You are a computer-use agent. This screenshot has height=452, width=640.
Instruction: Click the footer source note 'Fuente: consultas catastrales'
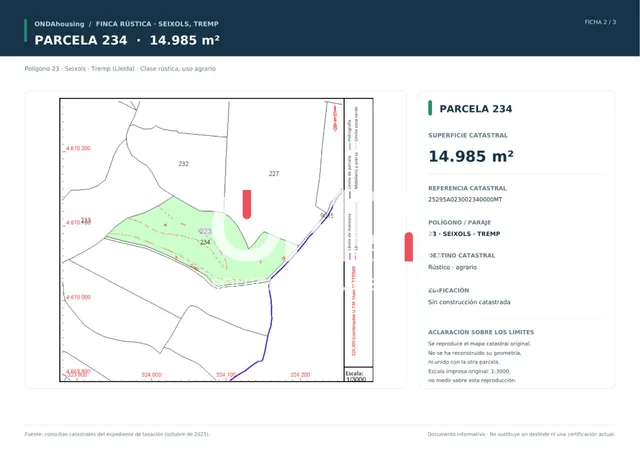(117, 434)
